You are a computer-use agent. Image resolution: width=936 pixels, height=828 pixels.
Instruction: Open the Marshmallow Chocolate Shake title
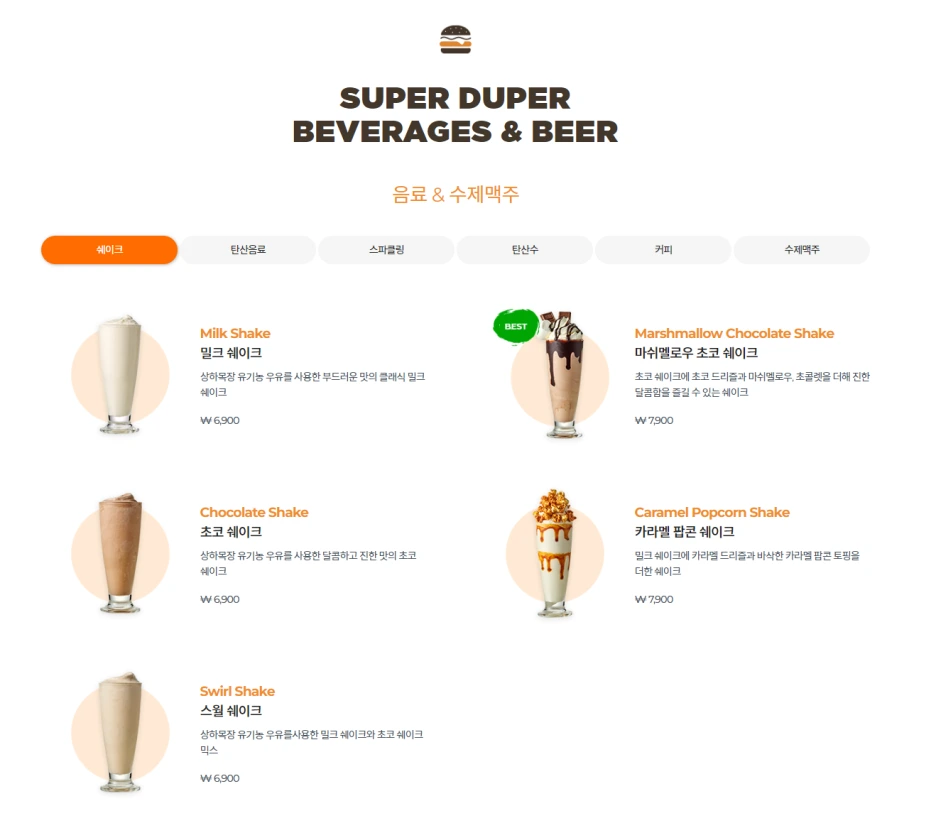734,333
